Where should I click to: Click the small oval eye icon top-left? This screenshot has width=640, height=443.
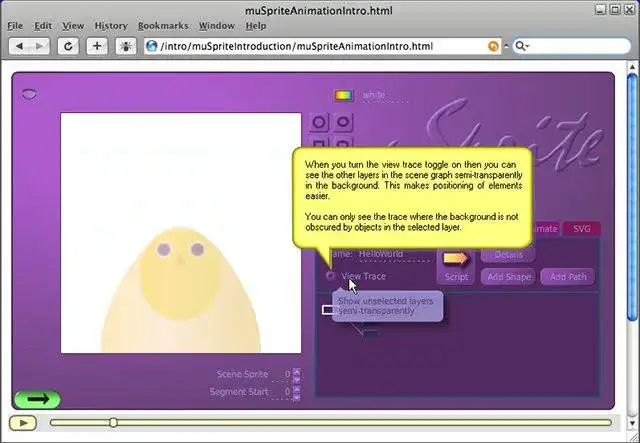pos(29,94)
